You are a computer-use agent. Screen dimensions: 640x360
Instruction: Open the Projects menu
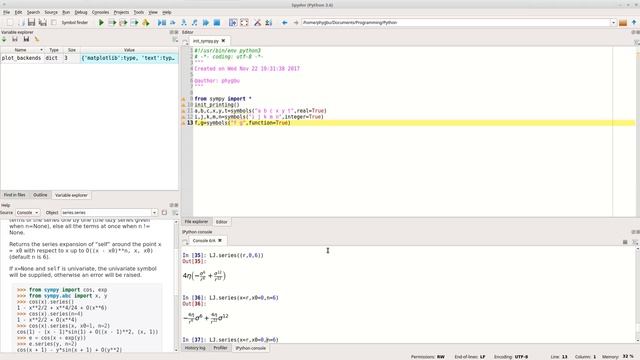(x=121, y=13)
